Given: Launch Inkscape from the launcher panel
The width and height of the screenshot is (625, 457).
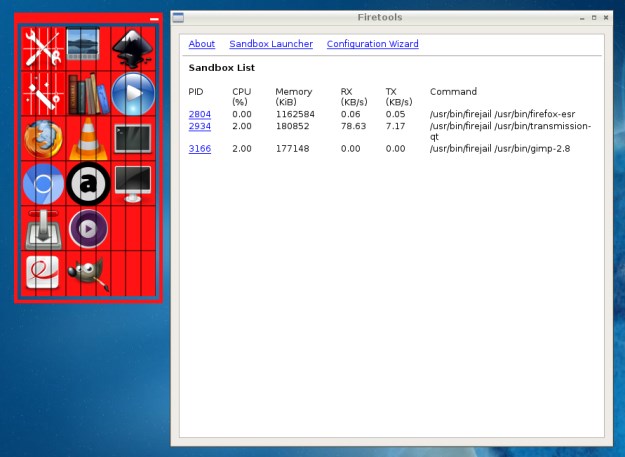Looking at the screenshot, I should tap(133, 47).
